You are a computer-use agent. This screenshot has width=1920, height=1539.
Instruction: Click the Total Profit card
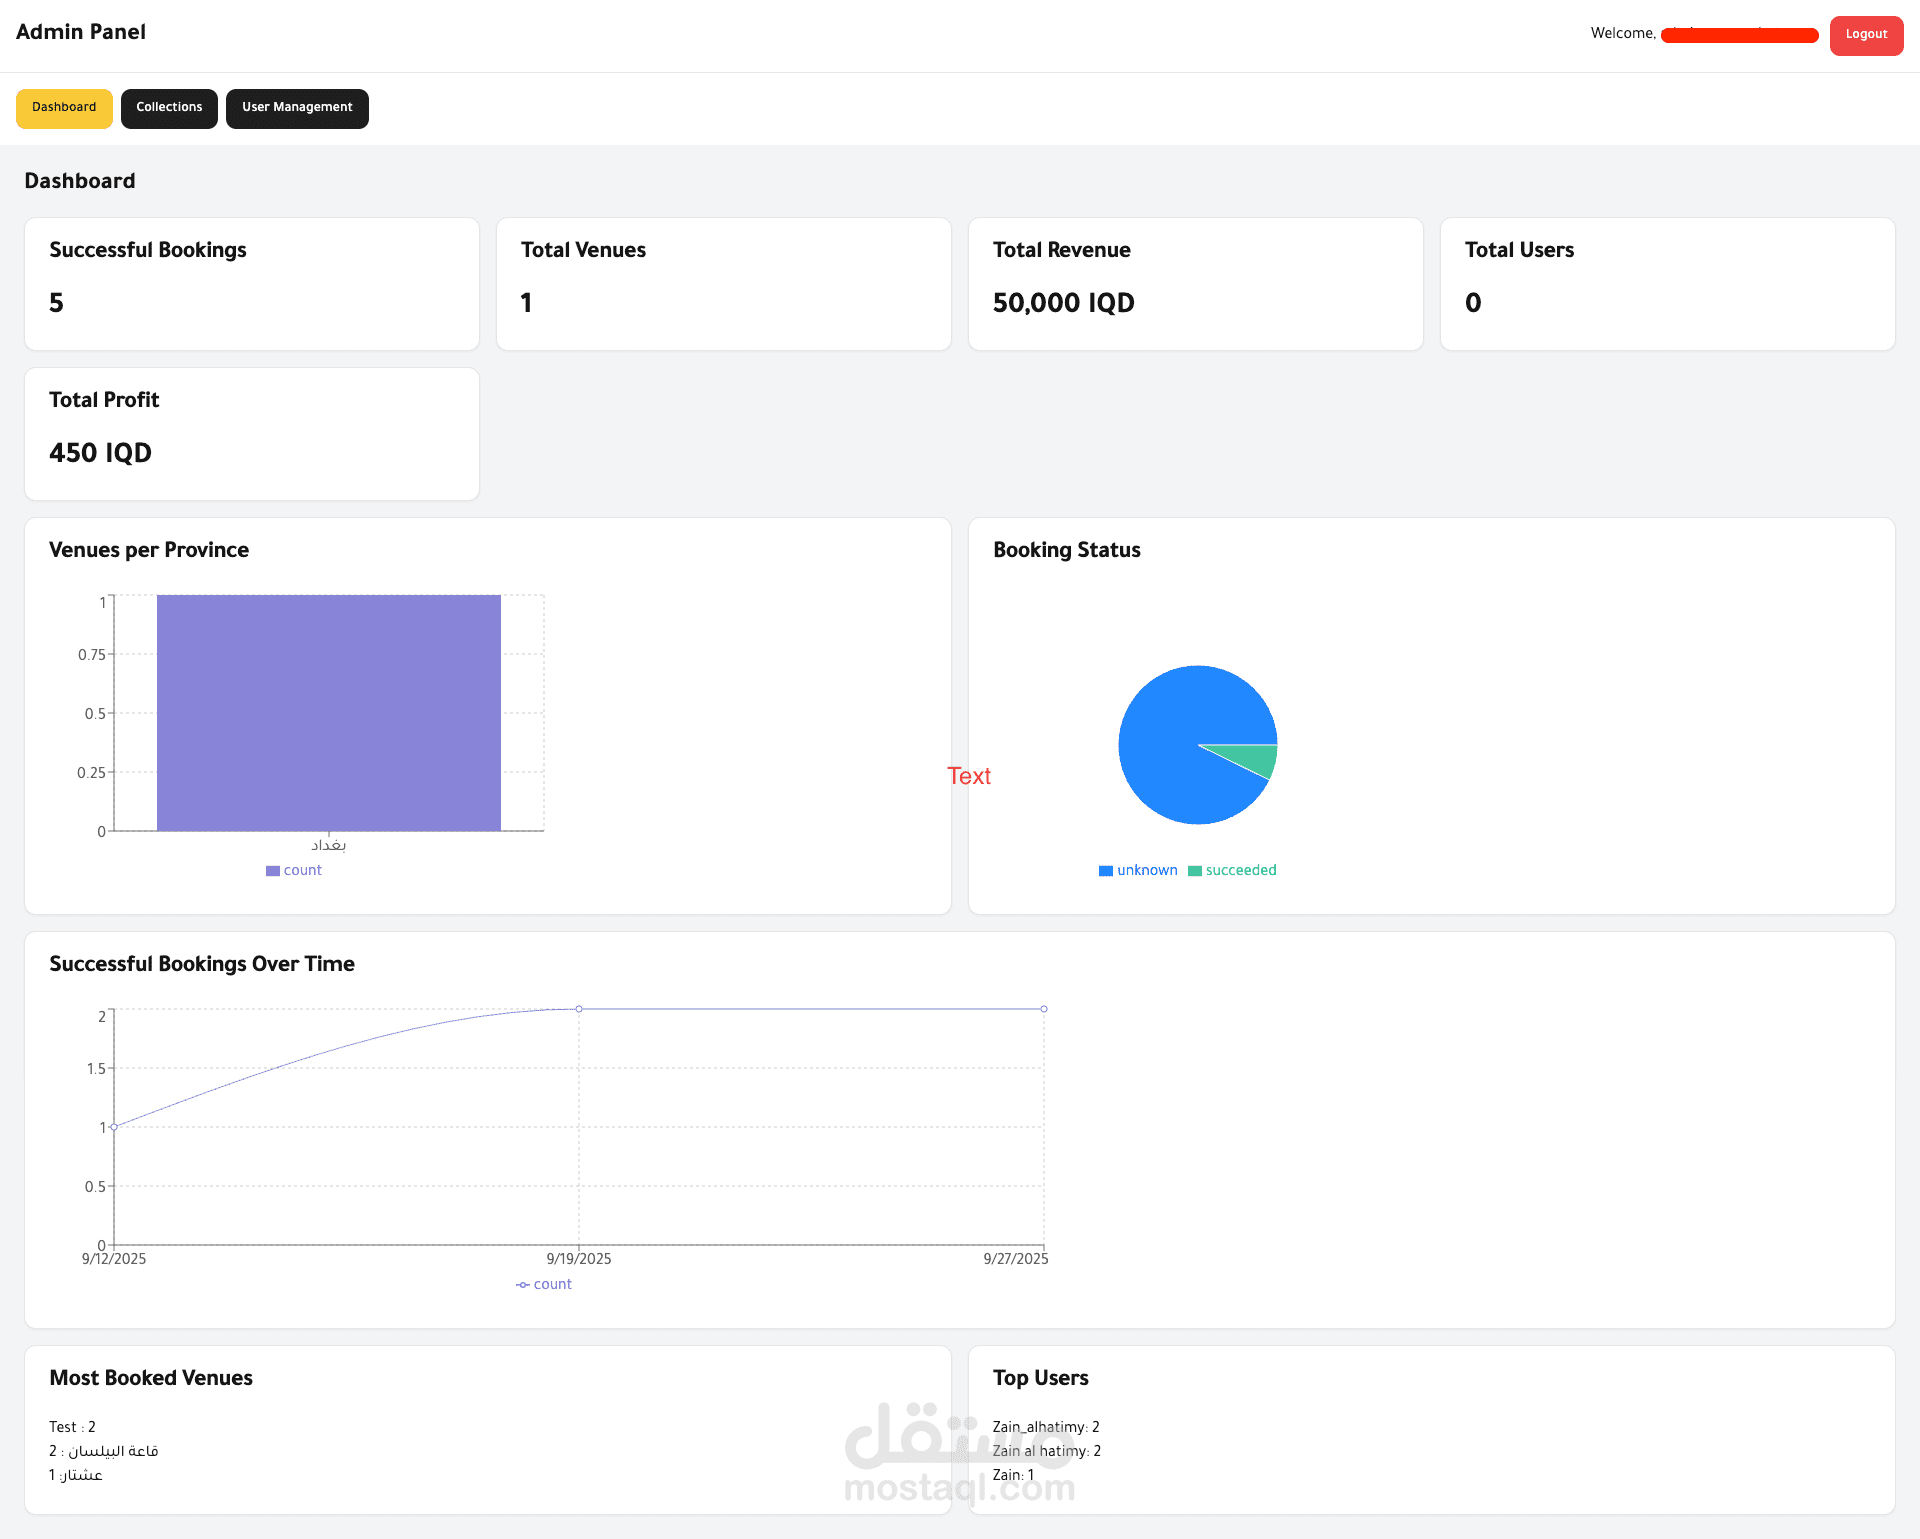[x=251, y=434]
